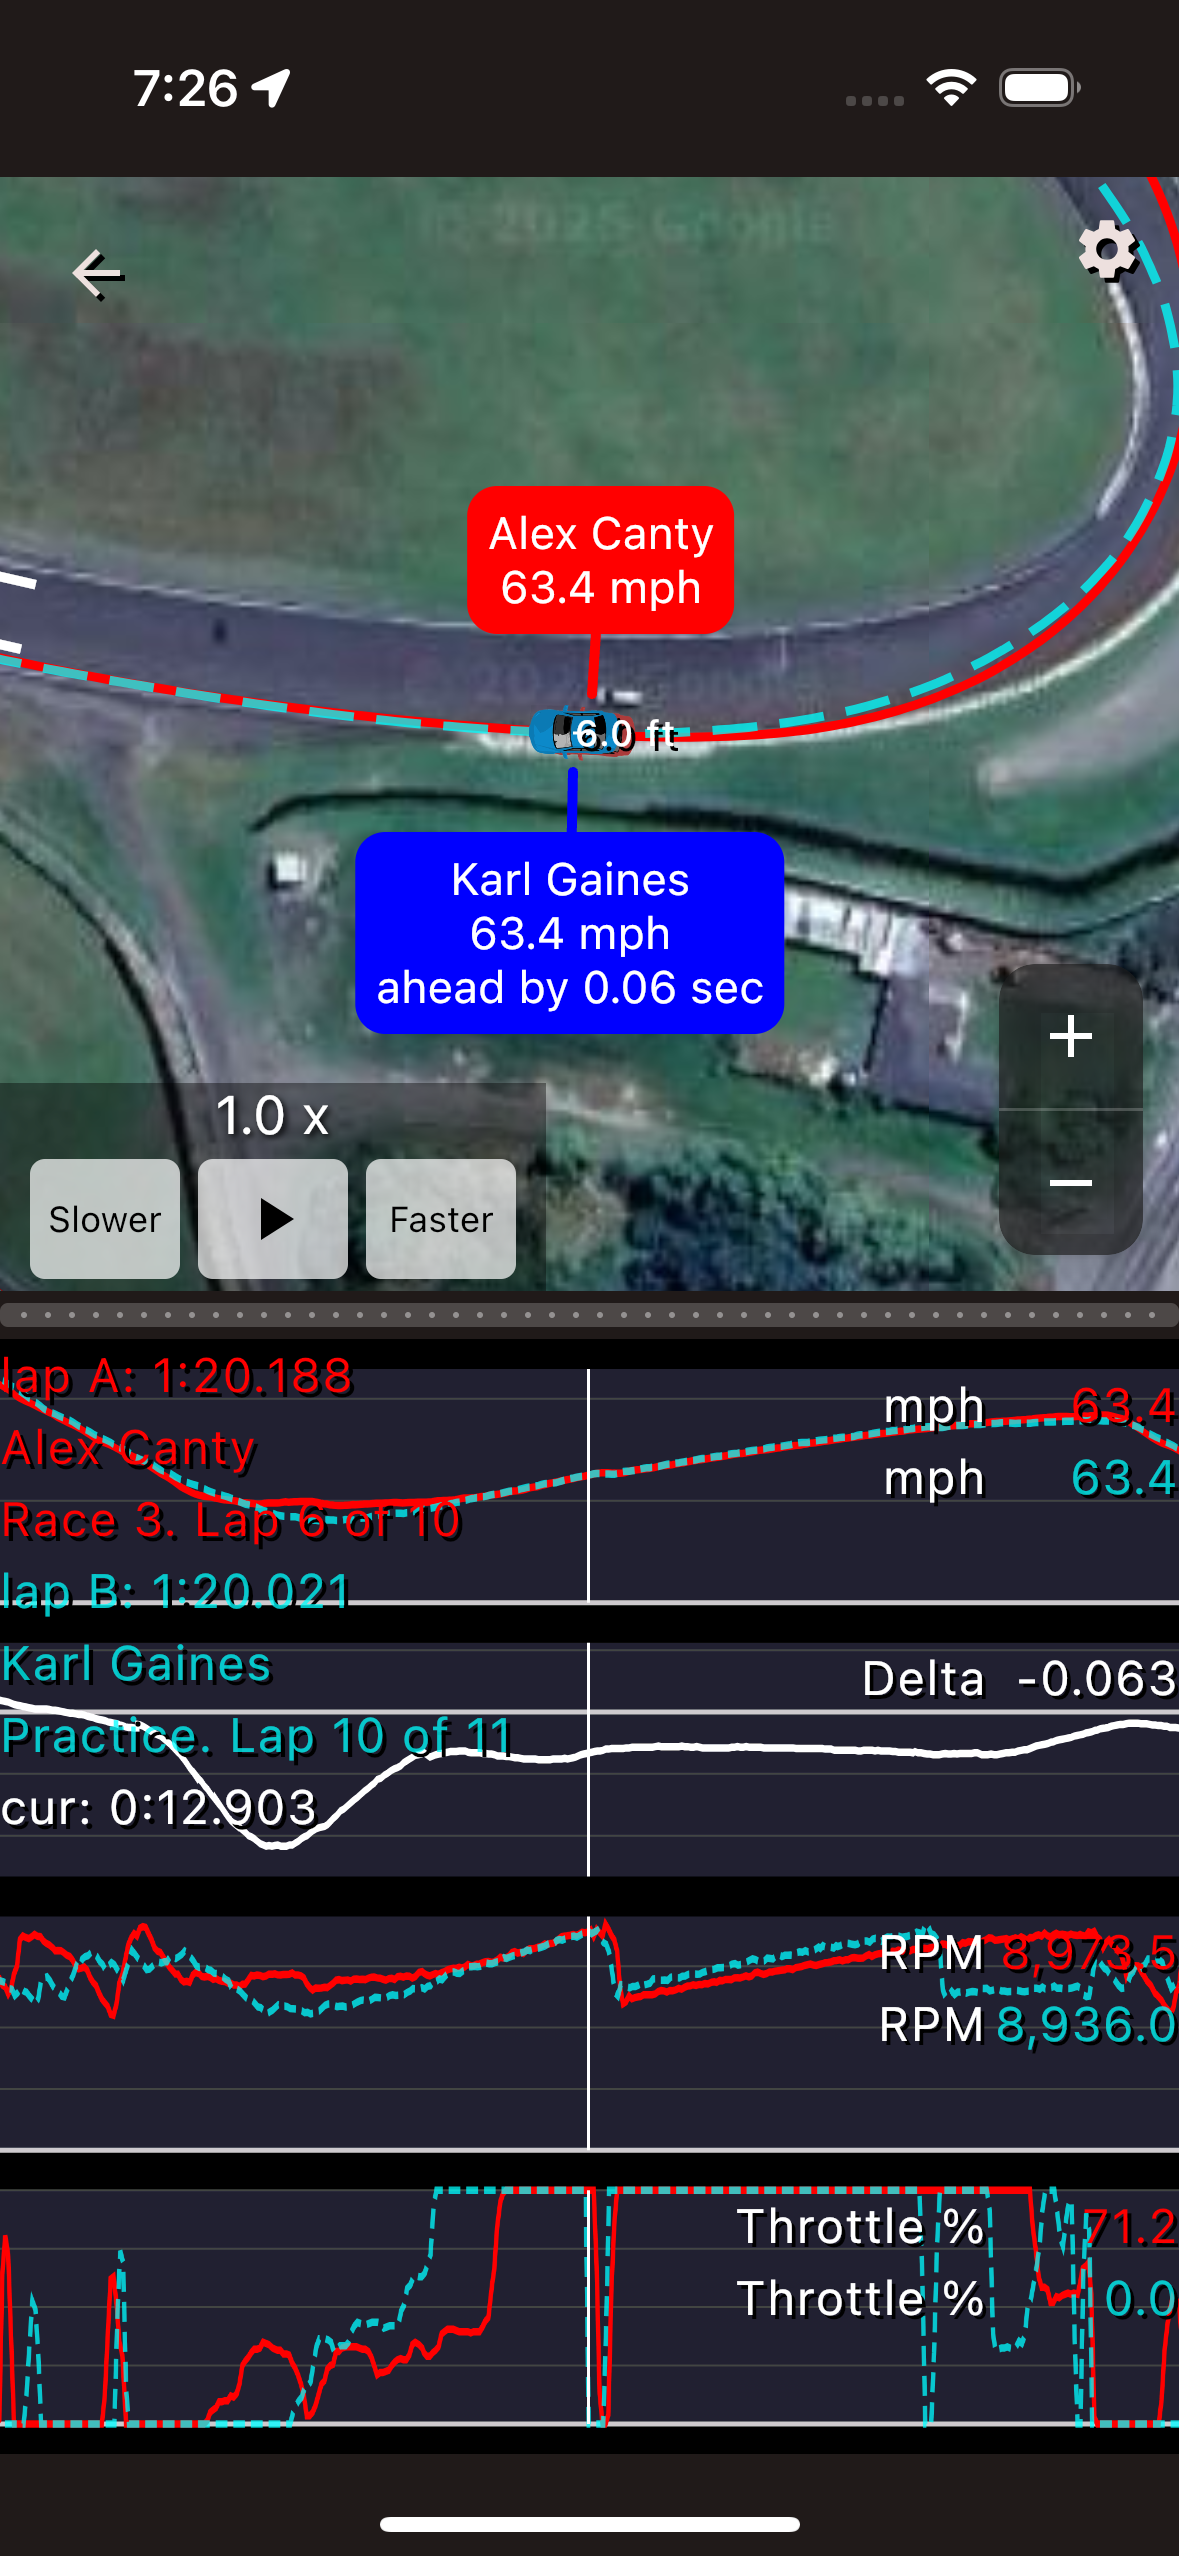Tap 'Karl Gaines' label in delta chart
This screenshot has width=1179, height=2556.
pos(136,1665)
